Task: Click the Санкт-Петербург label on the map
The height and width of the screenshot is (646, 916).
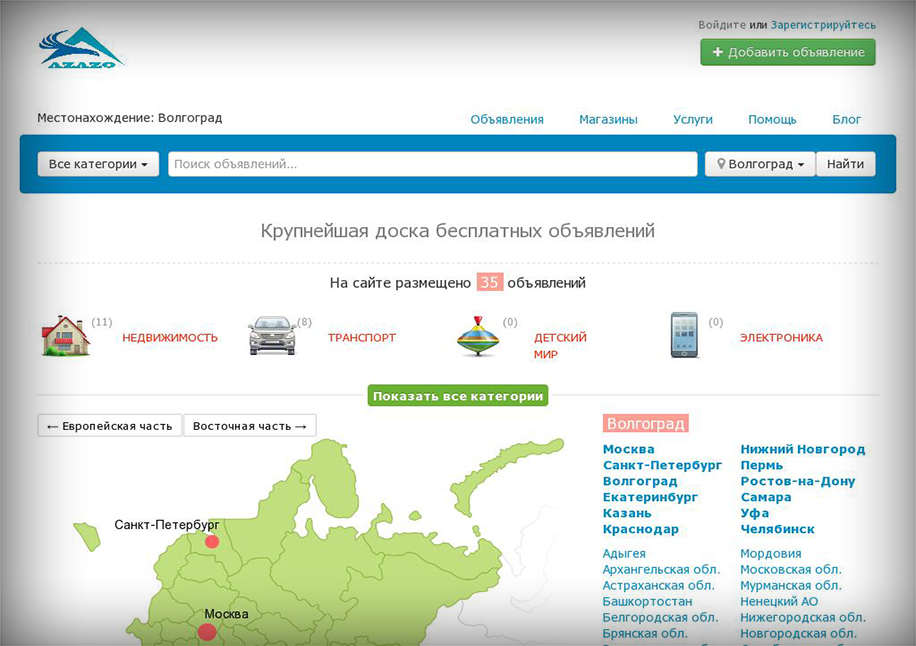Action: (166, 525)
